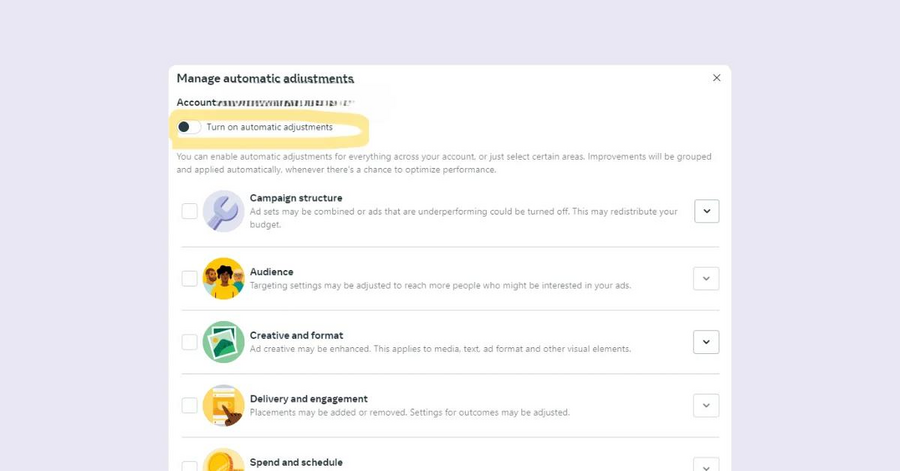This screenshot has height=471, width=900.
Task: Select the Creative and format checkbox
Action: (x=189, y=342)
